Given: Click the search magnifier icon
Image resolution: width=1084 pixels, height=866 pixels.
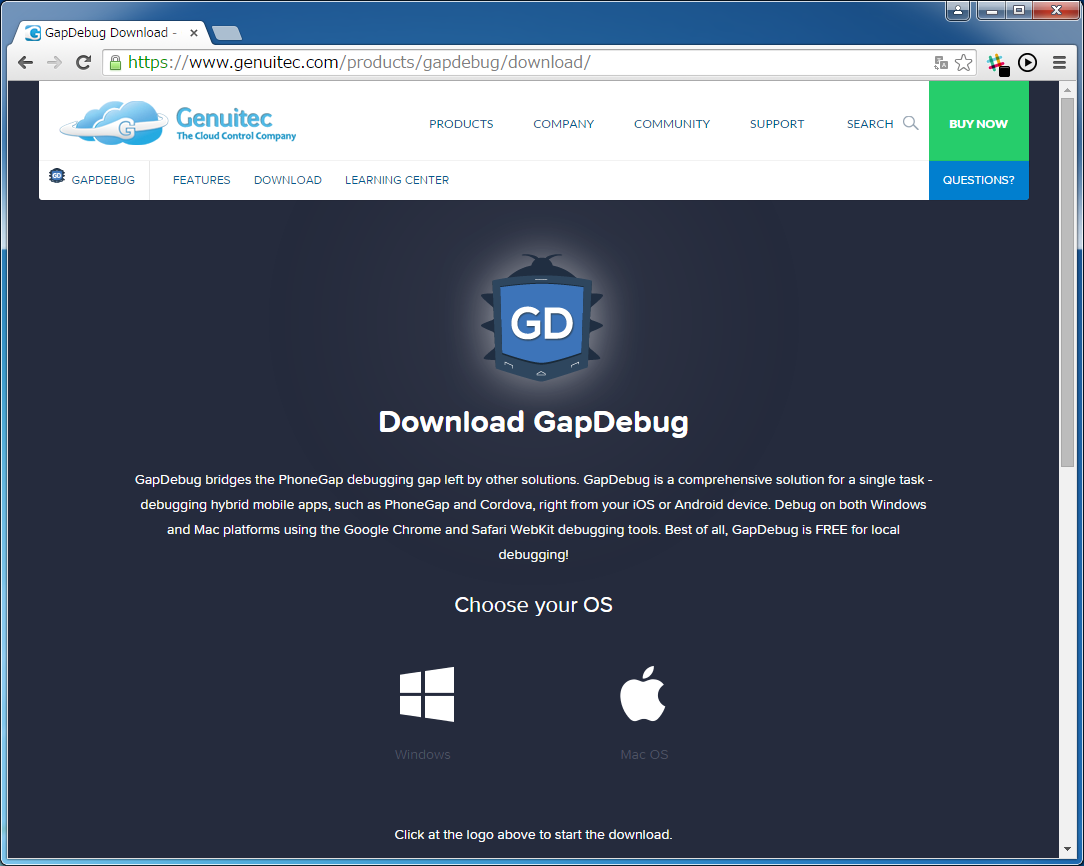Looking at the screenshot, I should pyautogui.click(x=910, y=123).
